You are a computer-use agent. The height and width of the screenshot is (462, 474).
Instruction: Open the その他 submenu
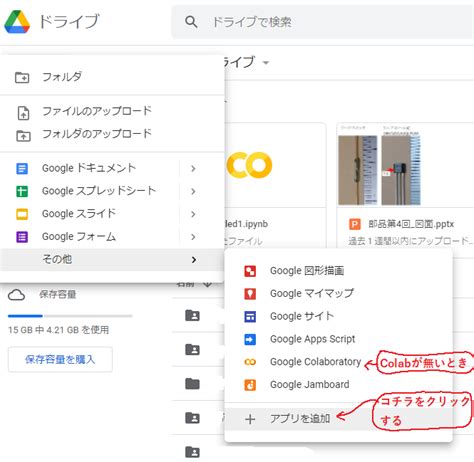click(x=112, y=259)
